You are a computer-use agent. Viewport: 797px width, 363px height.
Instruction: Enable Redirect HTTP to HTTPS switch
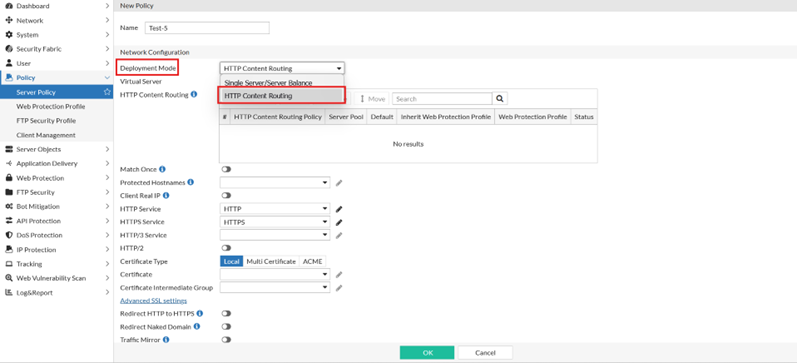coord(226,314)
